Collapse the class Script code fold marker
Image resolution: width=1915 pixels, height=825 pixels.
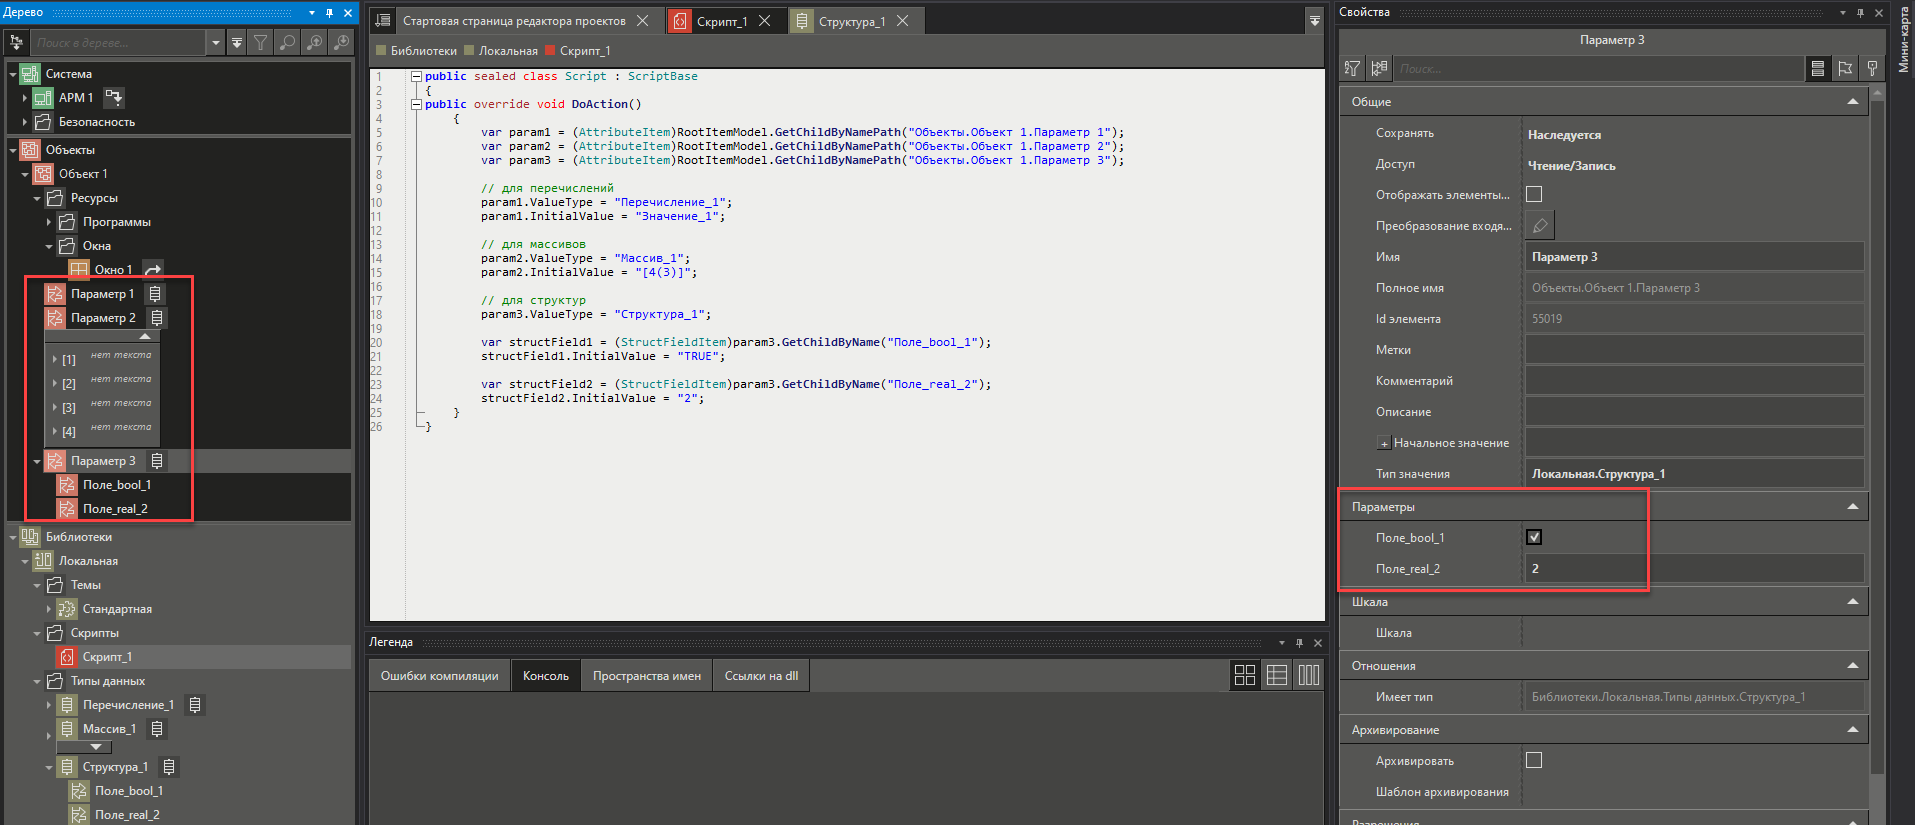pos(416,76)
